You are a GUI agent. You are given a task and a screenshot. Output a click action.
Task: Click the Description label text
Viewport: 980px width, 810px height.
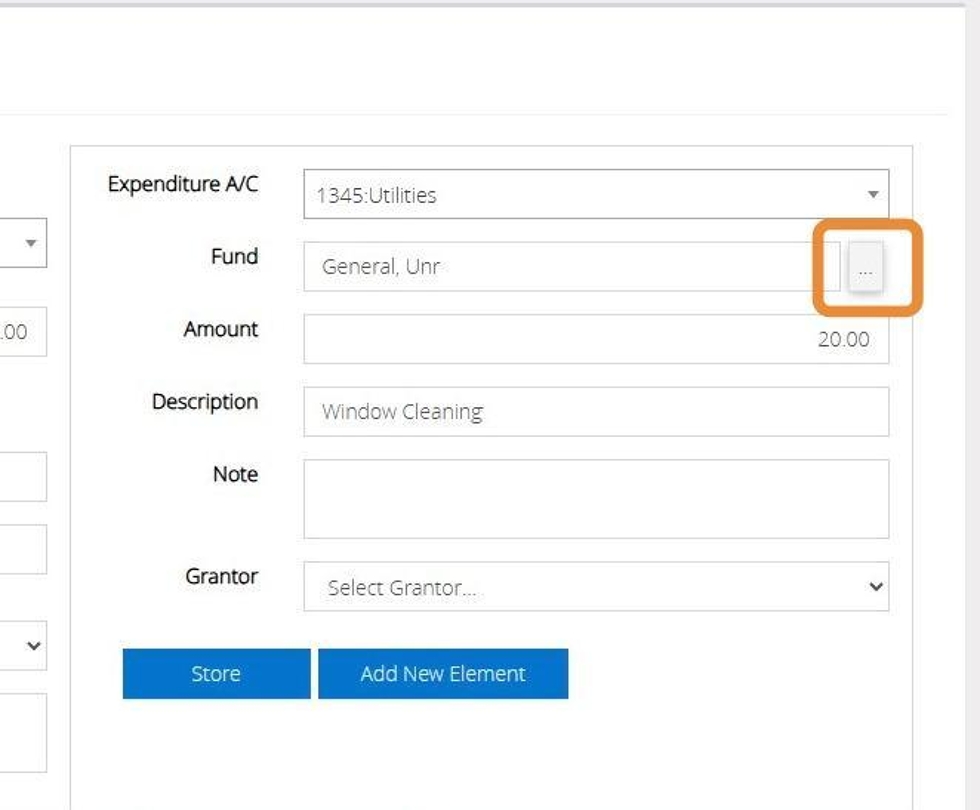205,402
